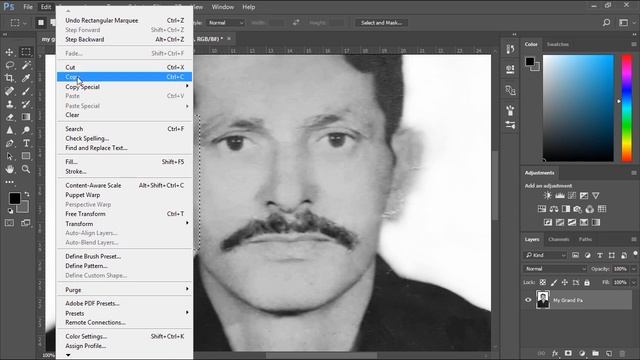
Task: Open the Kind filter dropdown
Action: tap(546, 255)
